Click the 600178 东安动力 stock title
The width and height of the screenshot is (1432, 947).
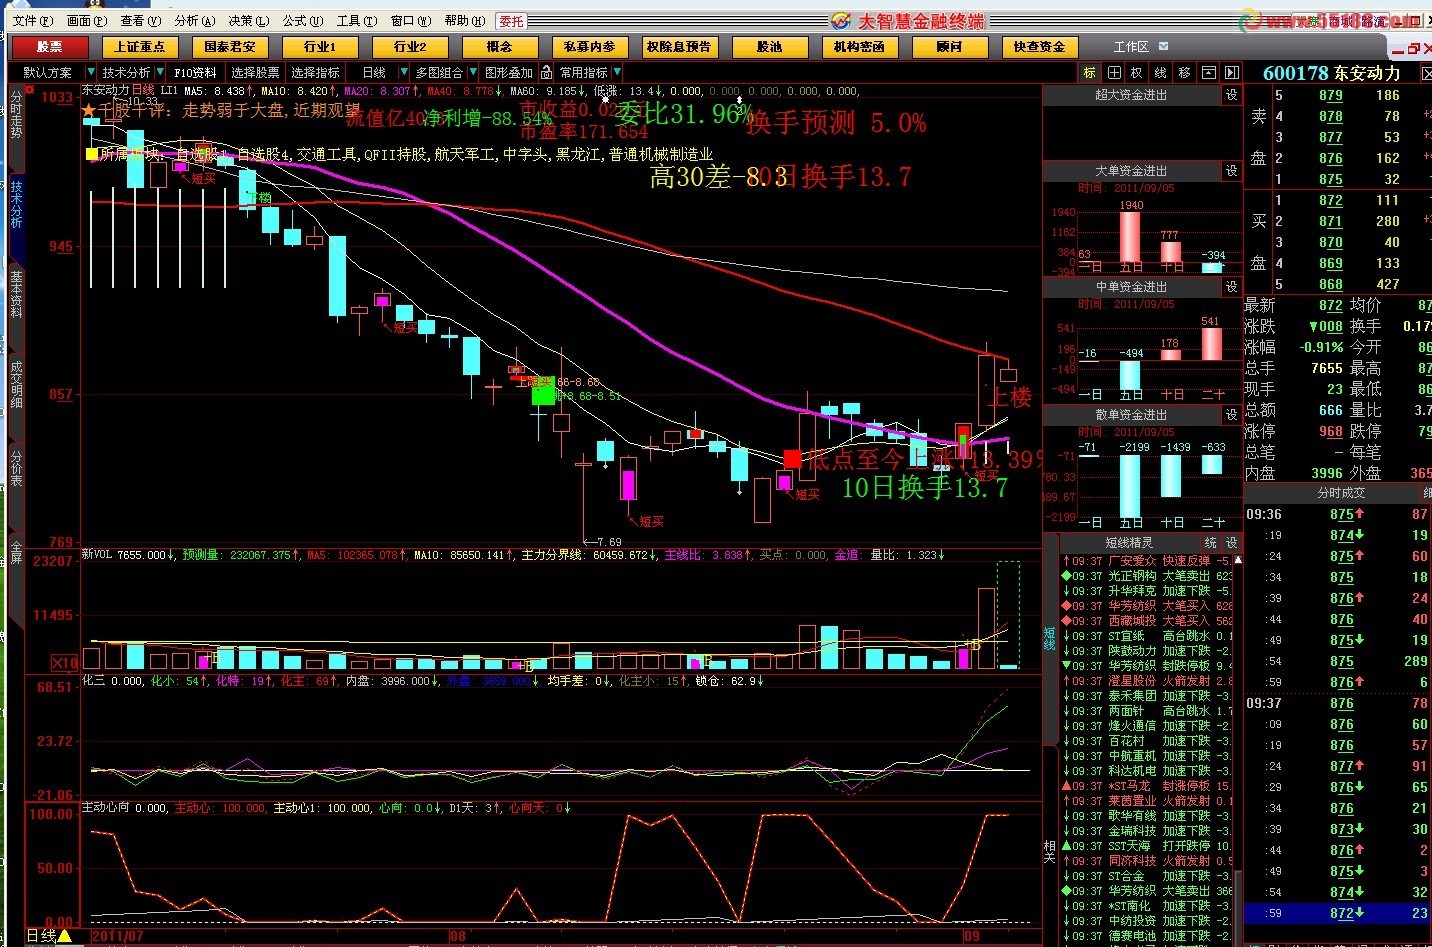click(x=1331, y=73)
